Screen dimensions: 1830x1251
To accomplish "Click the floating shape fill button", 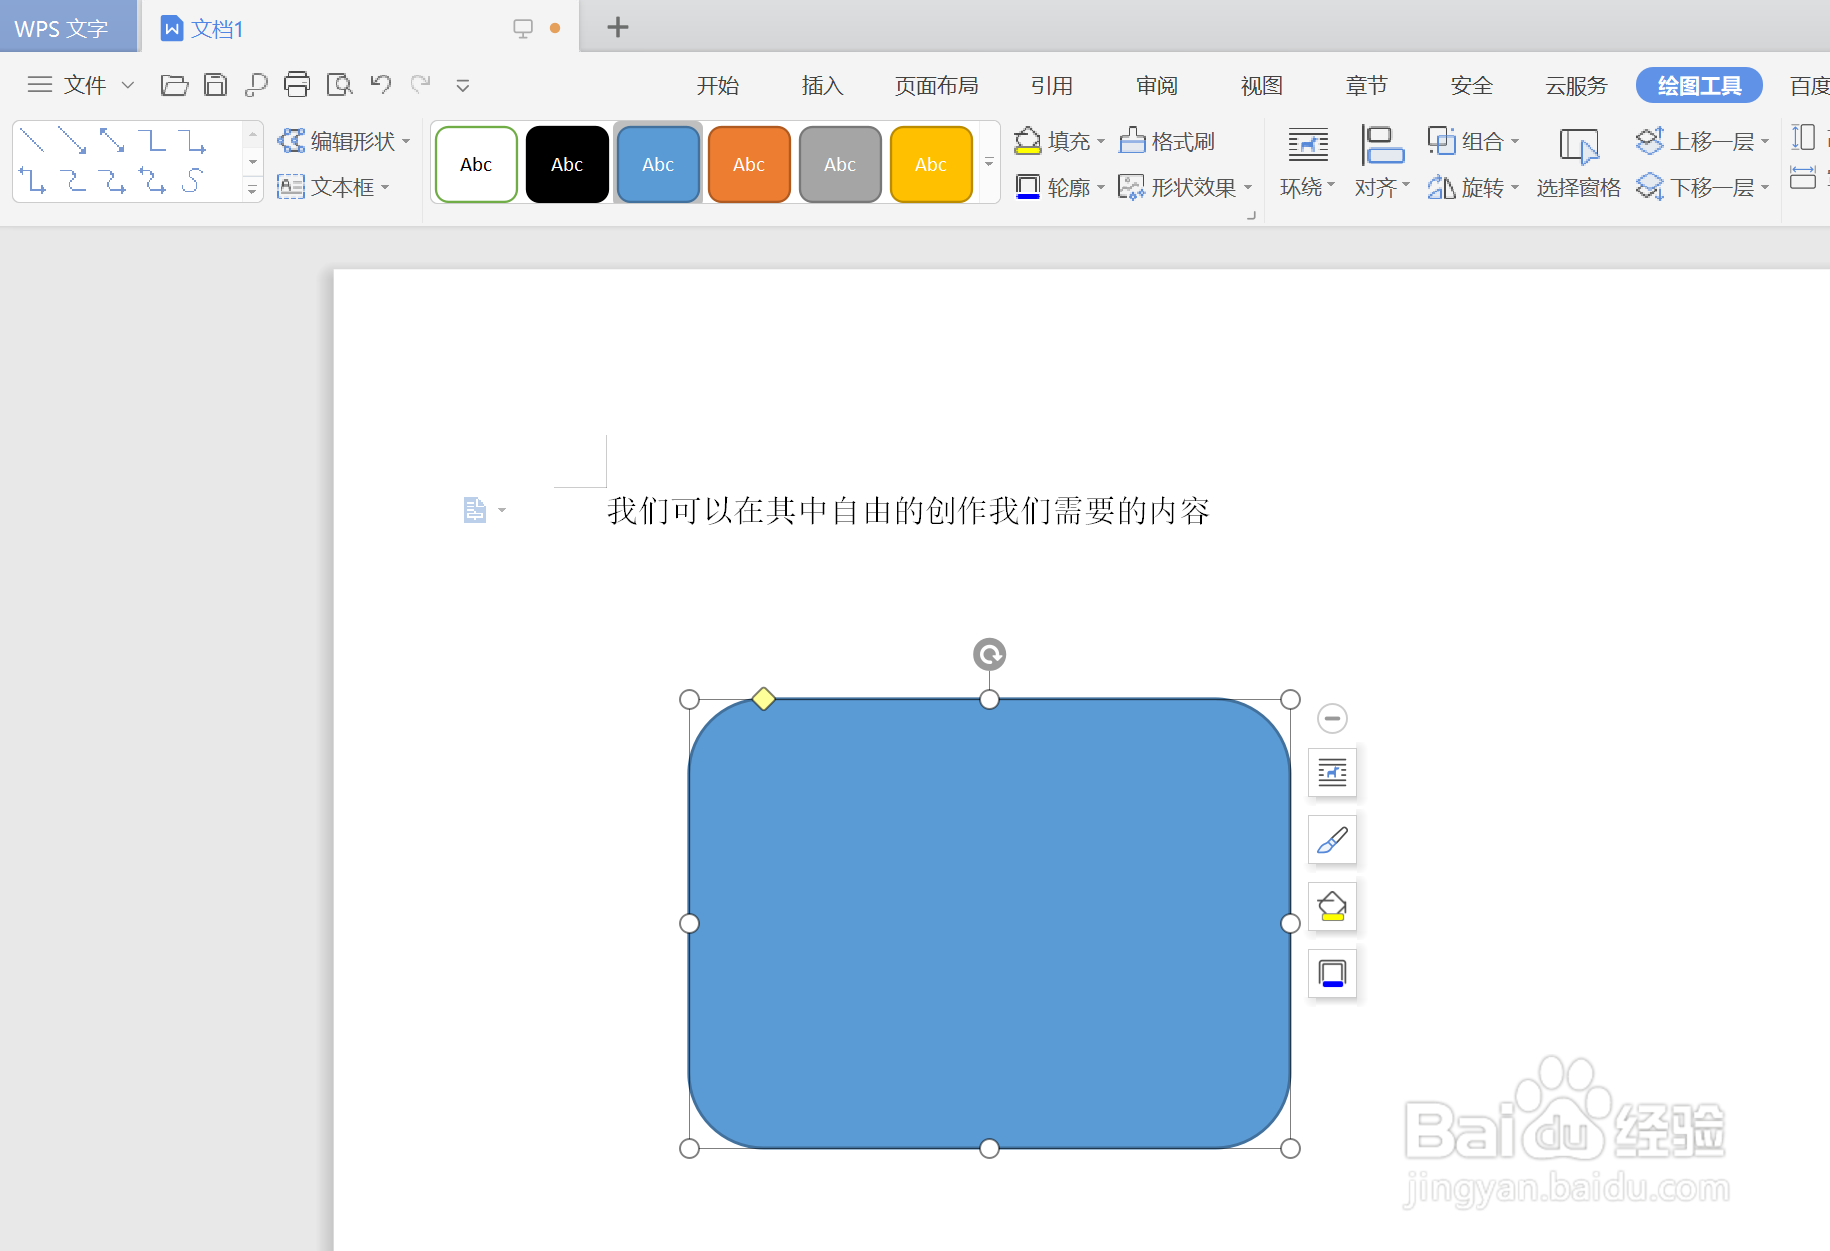I will 1332,906.
